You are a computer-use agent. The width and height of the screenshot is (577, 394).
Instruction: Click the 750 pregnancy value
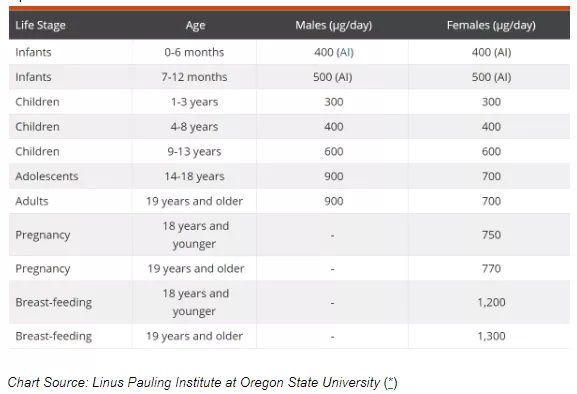coord(491,235)
